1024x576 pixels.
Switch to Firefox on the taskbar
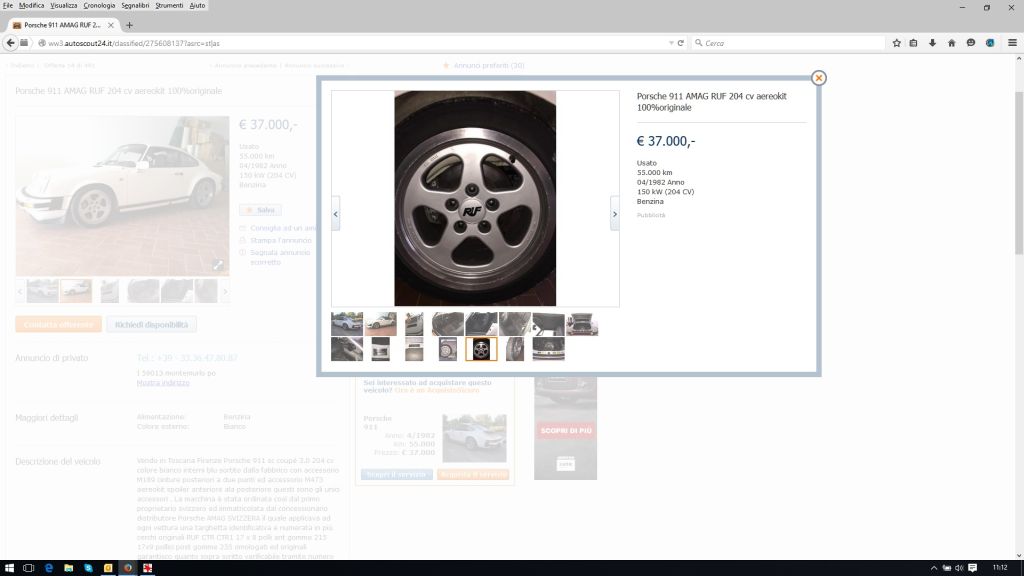point(128,568)
